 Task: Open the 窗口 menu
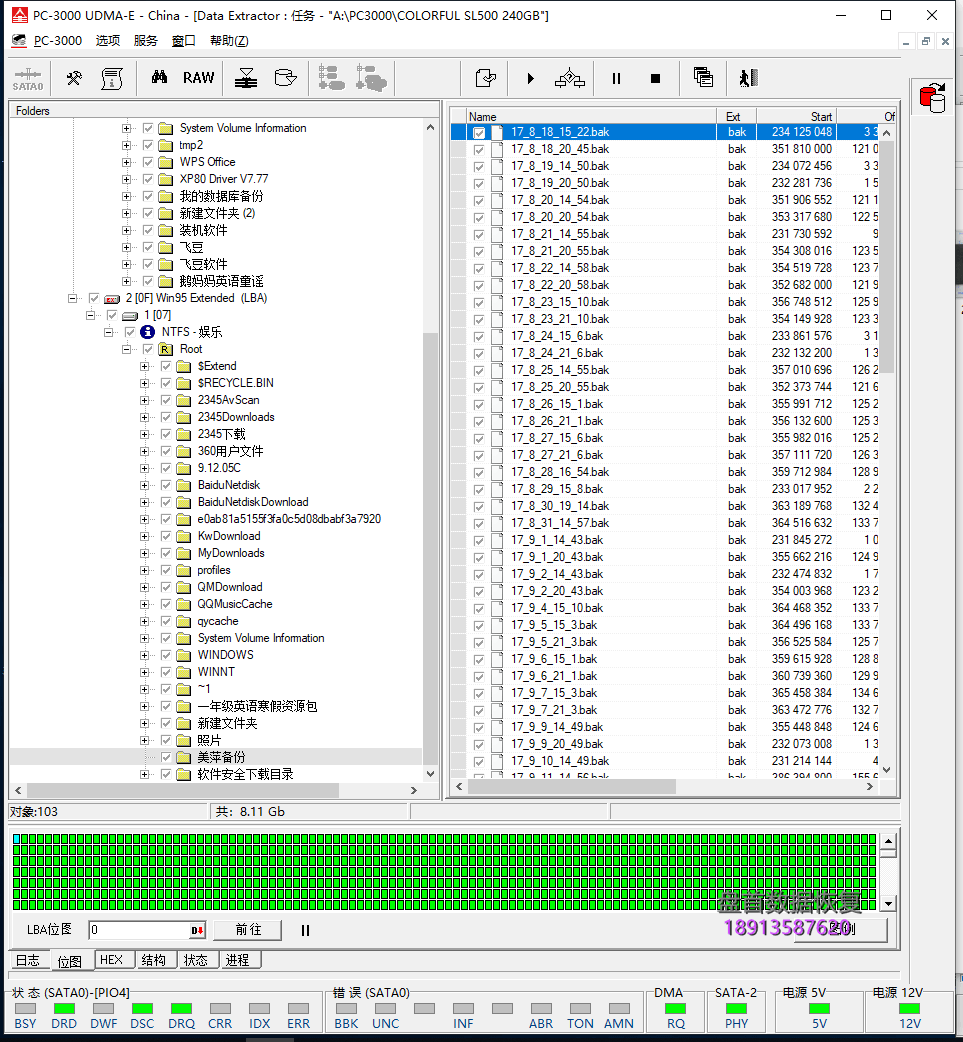click(183, 41)
